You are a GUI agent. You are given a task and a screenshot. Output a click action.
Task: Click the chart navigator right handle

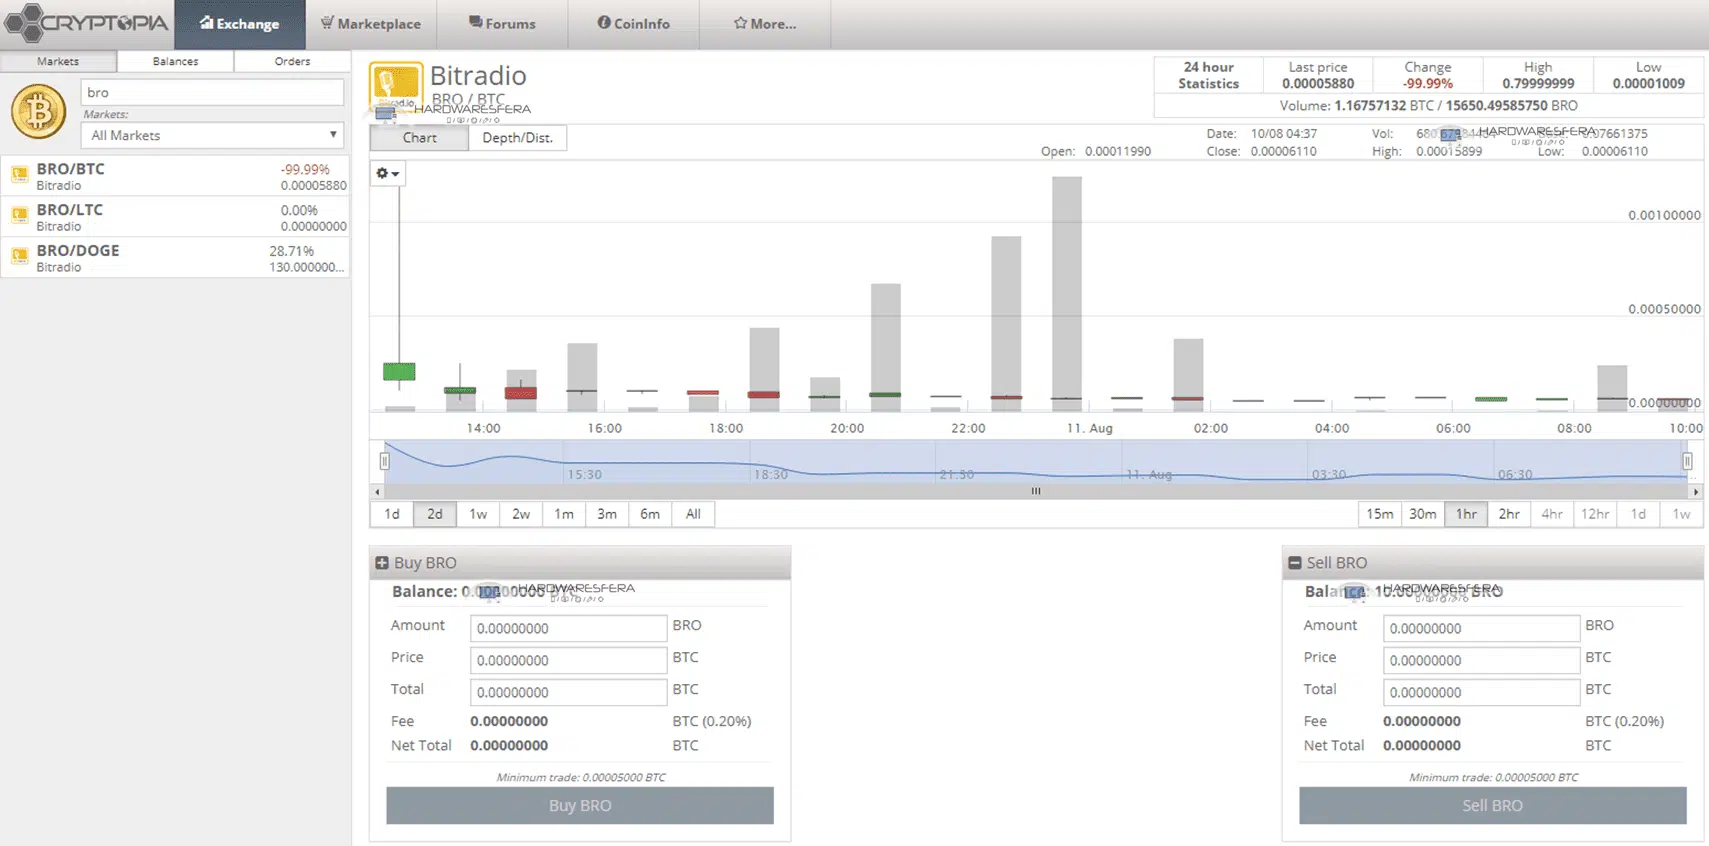1687,461
